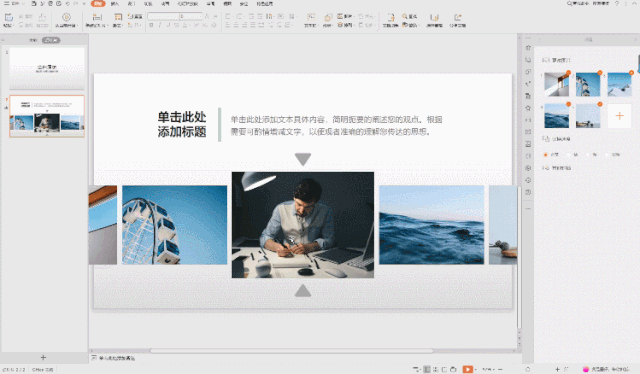Close the right side panel
The height and width of the screenshot is (374, 640).
pyautogui.click(x=635, y=40)
